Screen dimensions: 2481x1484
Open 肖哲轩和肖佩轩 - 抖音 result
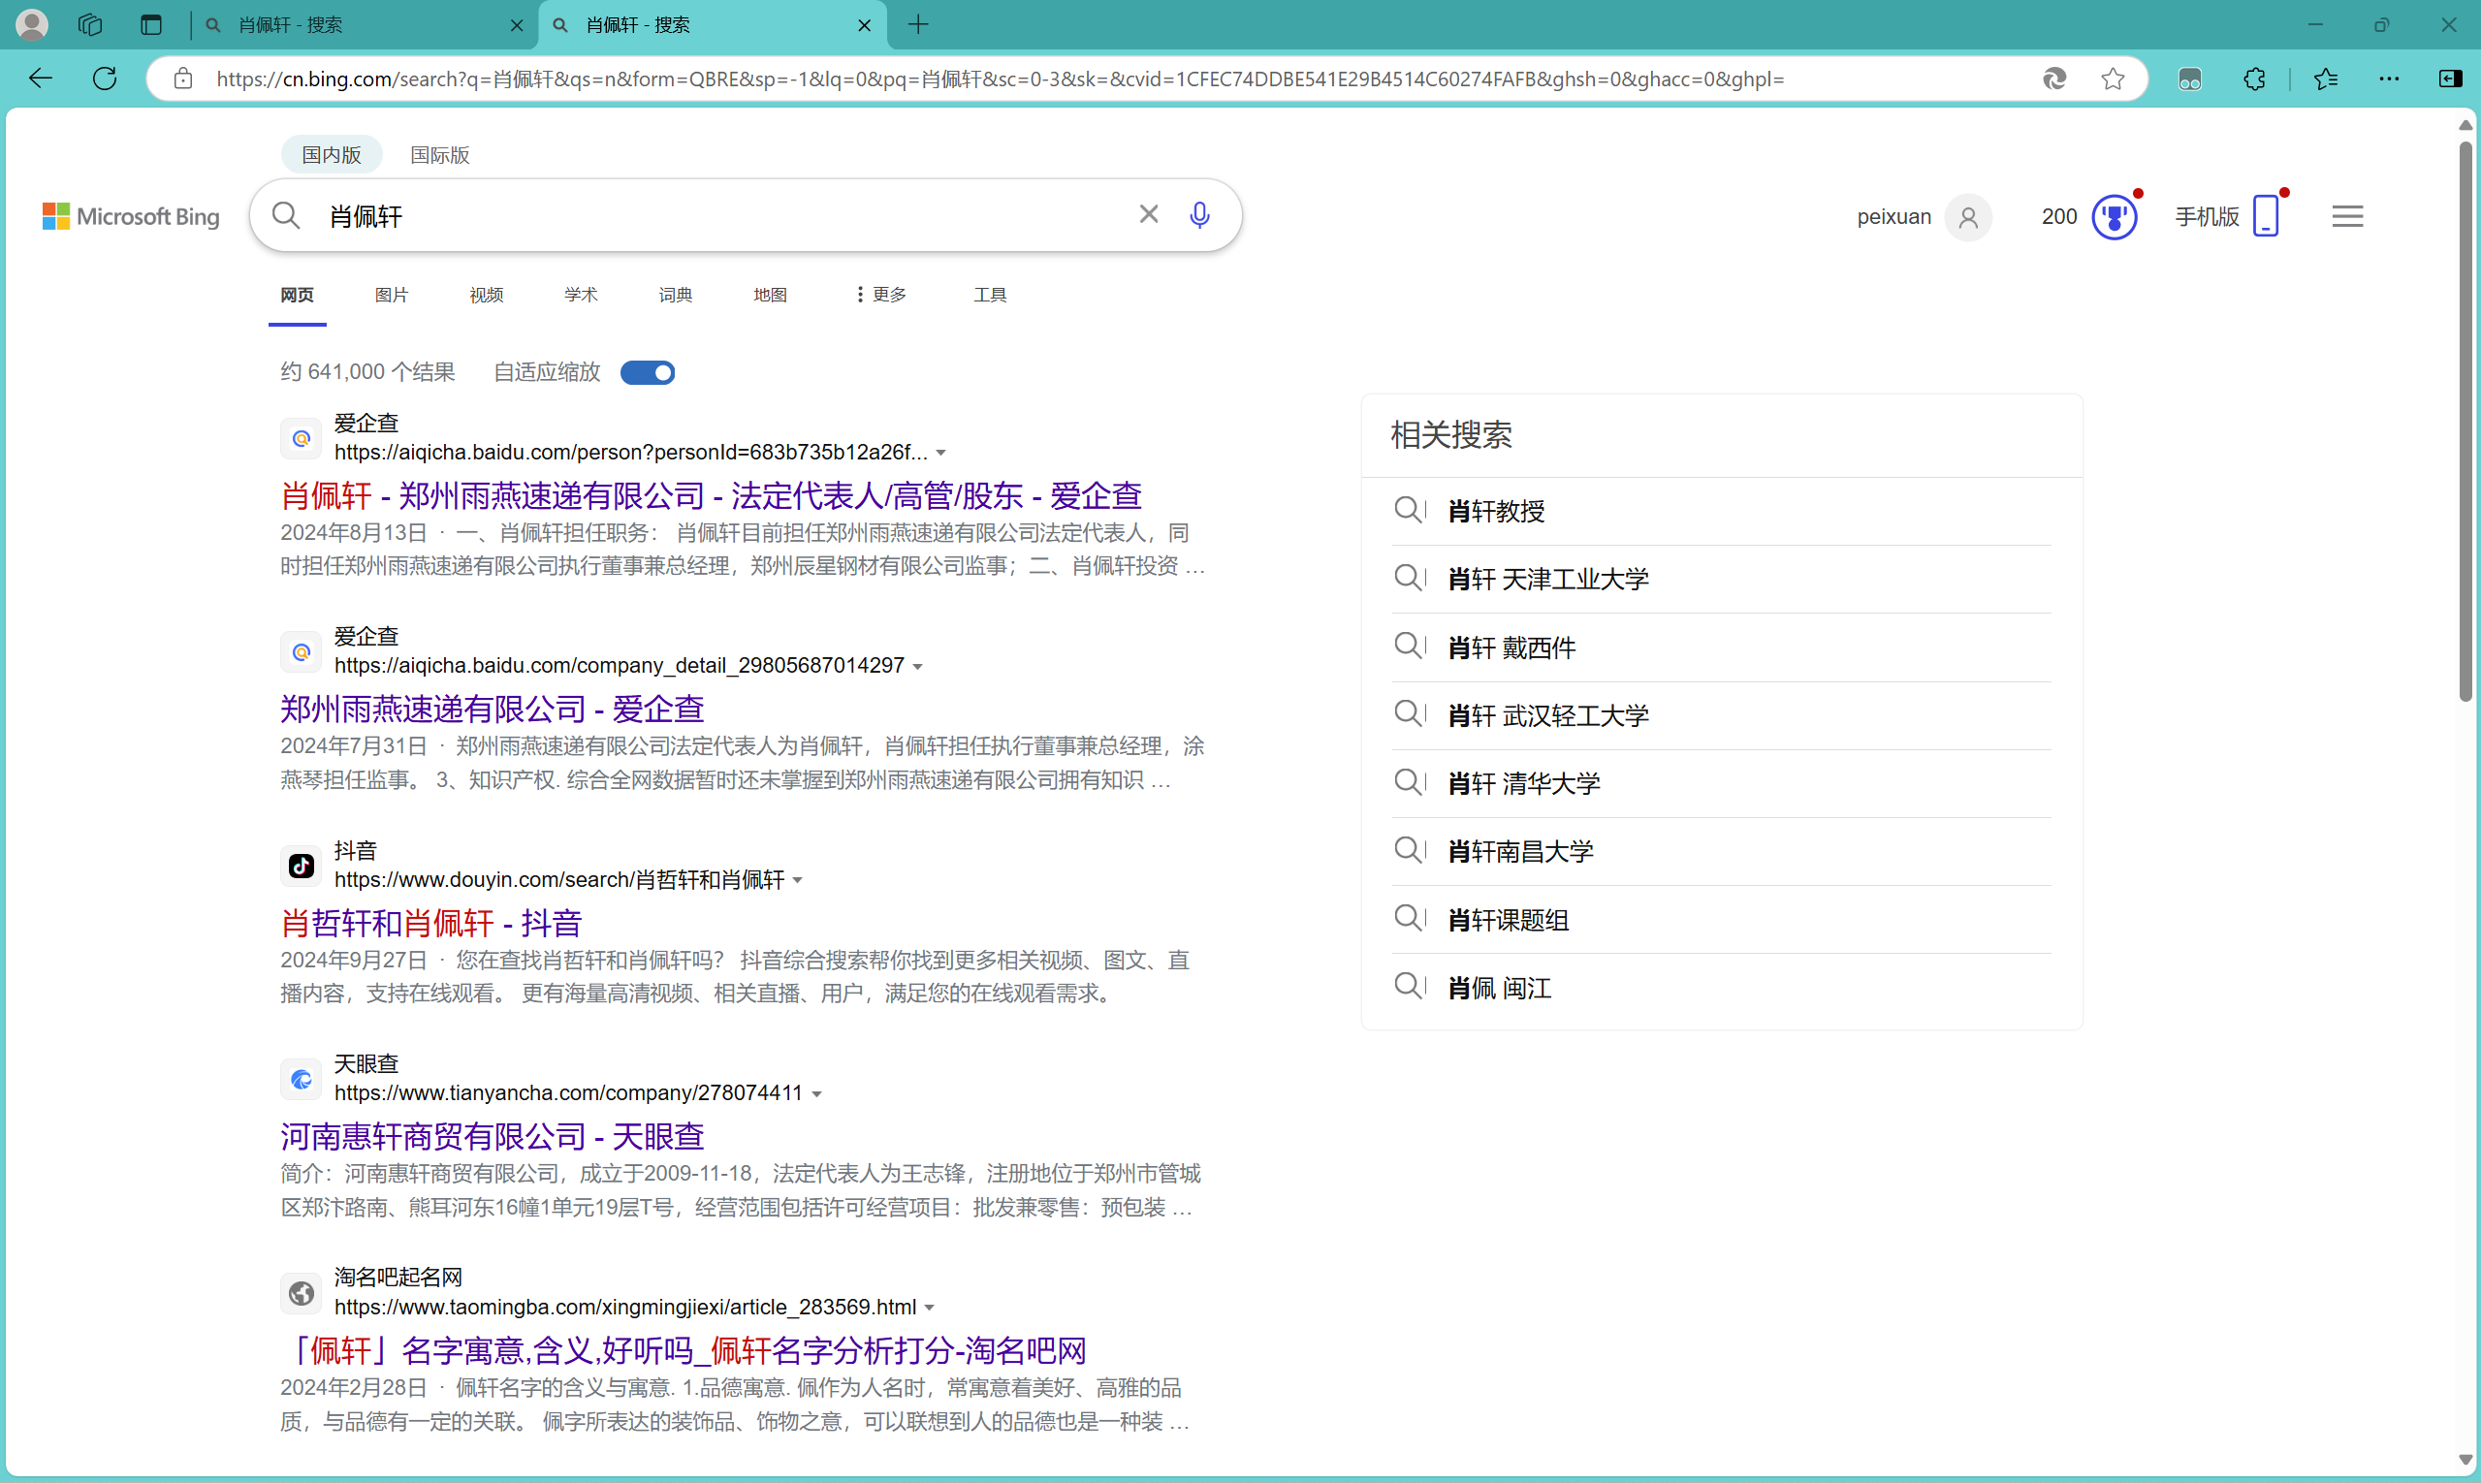(431, 922)
